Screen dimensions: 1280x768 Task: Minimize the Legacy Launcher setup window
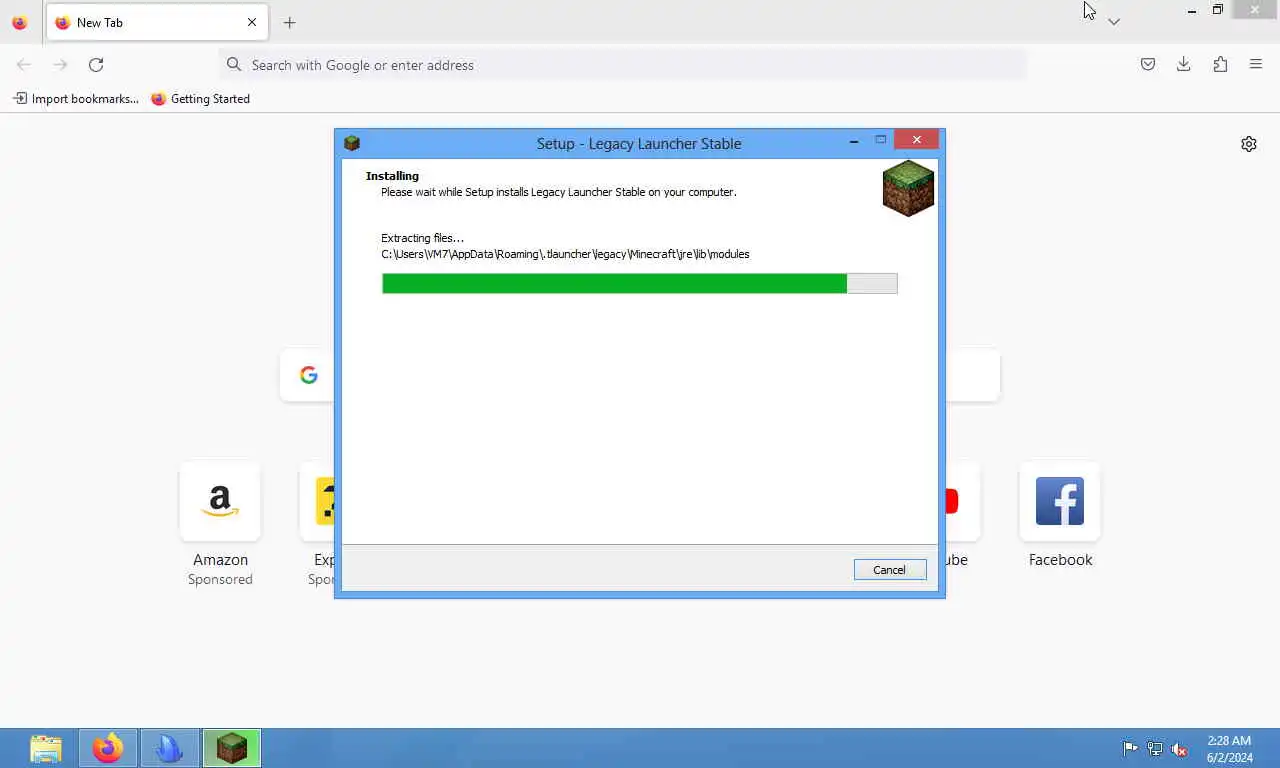pos(854,141)
